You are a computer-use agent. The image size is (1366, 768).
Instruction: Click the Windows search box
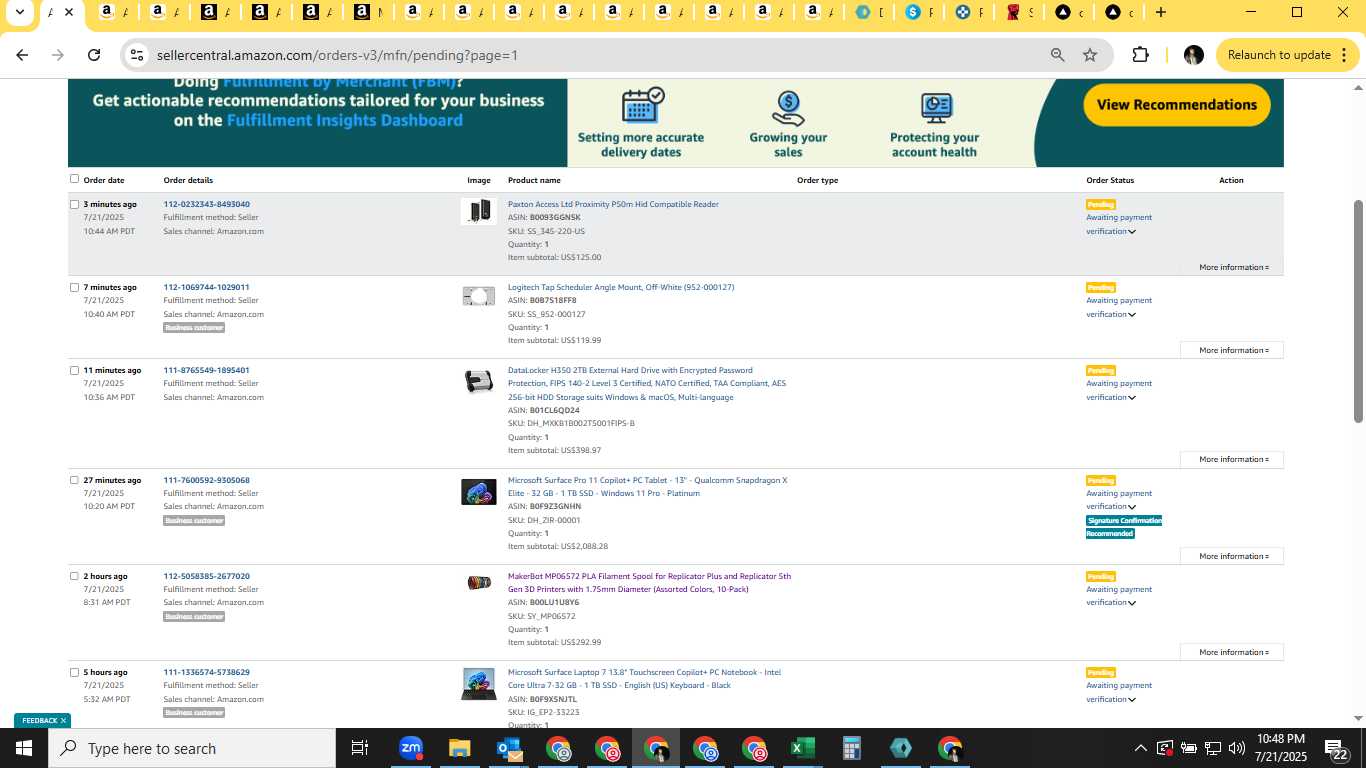(192, 748)
